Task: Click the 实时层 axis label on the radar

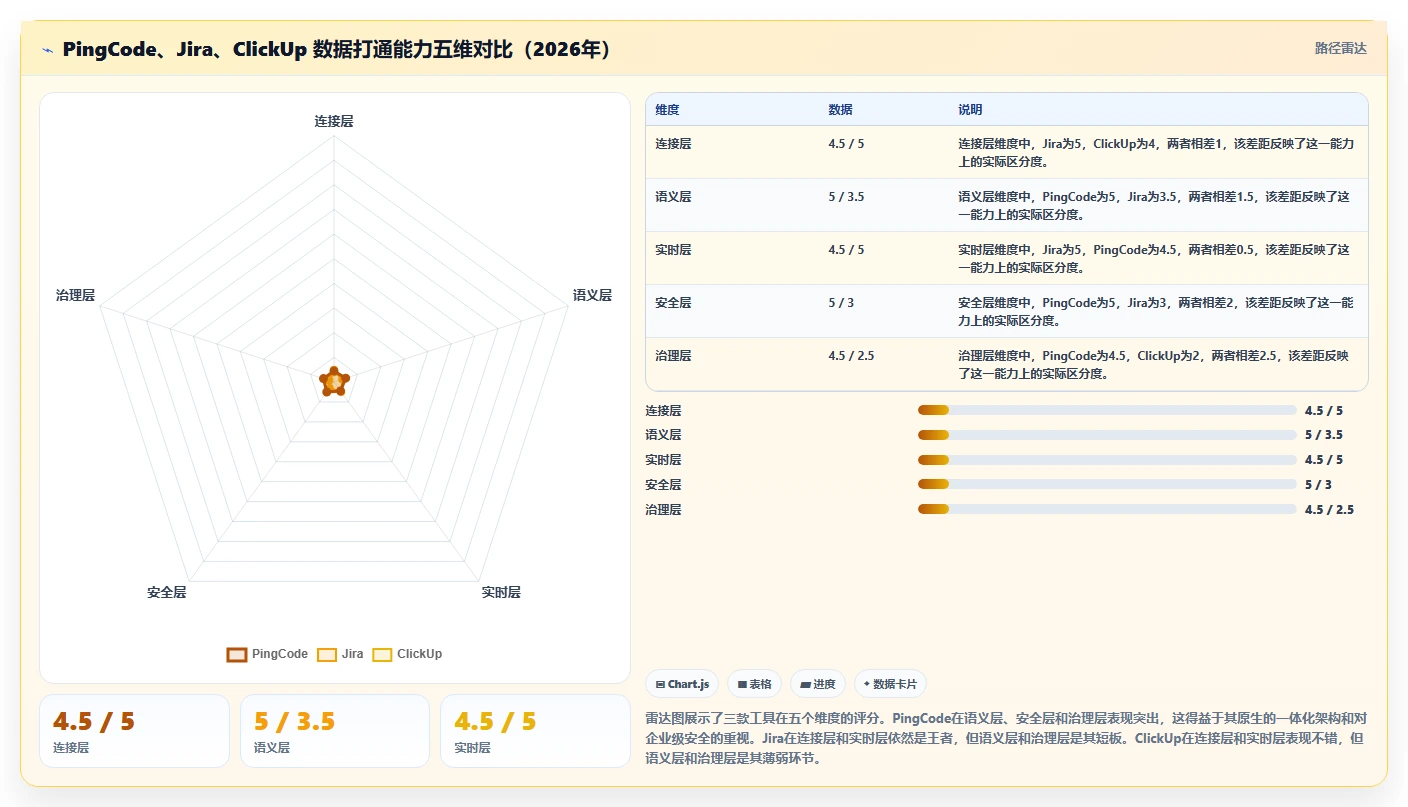Action: click(x=501, y=593)
